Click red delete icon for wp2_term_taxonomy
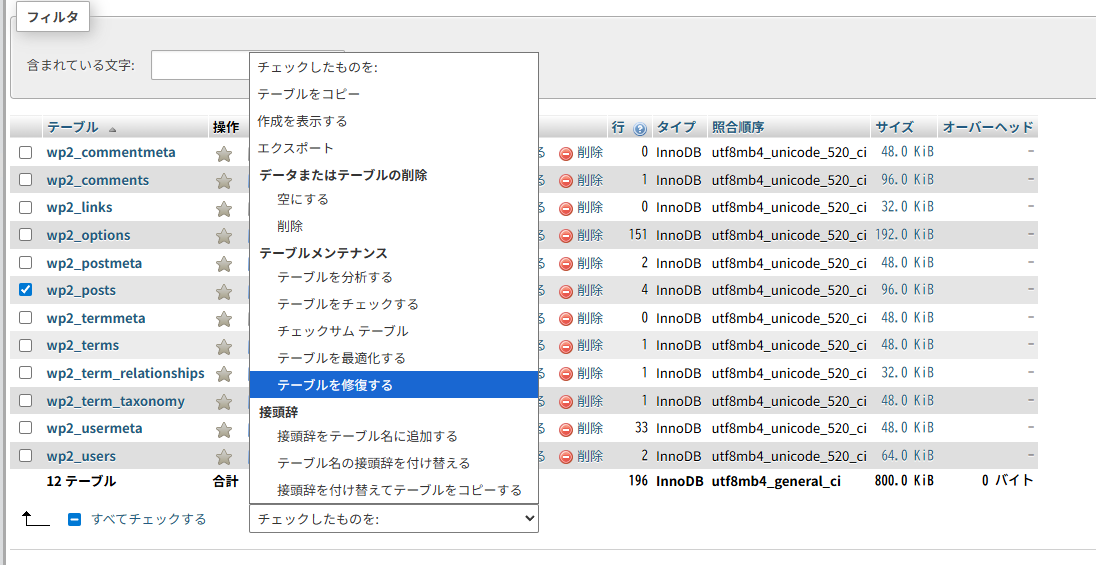The width and height of the screenshot is (1096, 565). tap(566, 402)
